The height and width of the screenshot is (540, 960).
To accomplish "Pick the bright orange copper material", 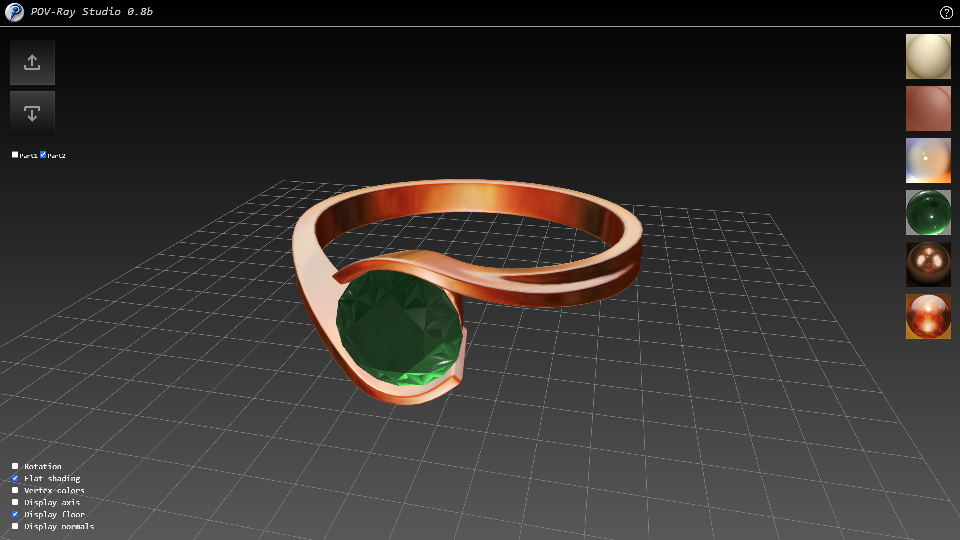I will click(928, 316).
